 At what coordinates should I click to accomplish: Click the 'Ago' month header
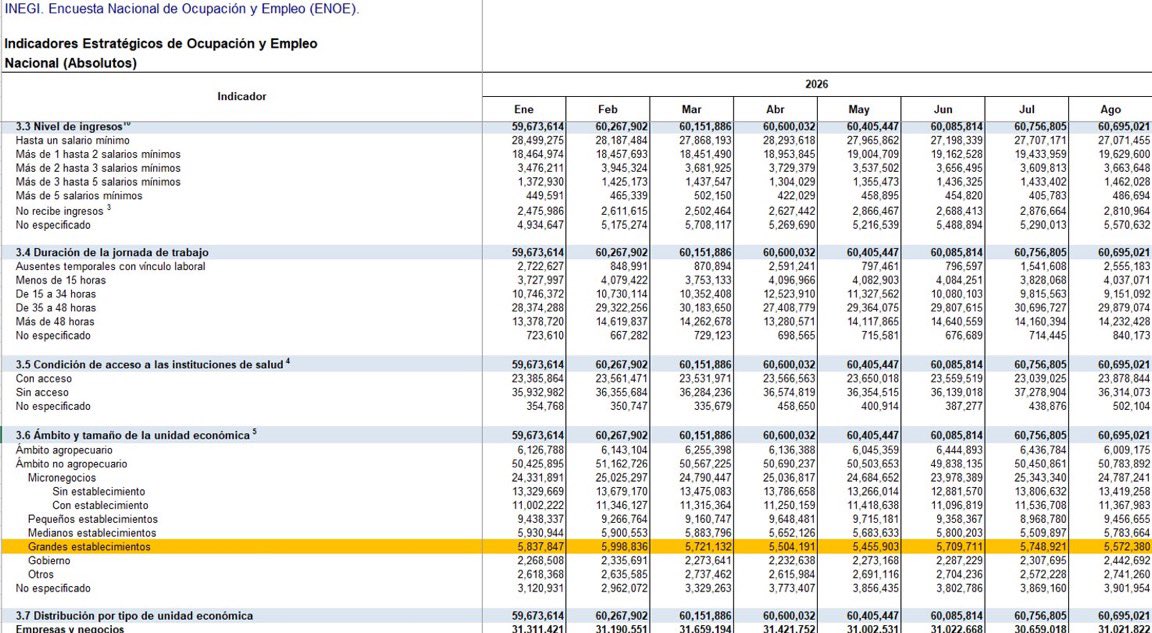coord(1110,109)
